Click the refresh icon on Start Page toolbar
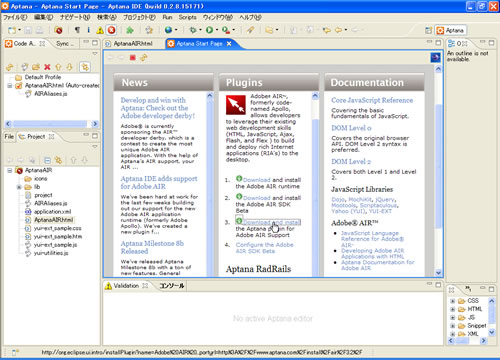The image size is (500, 360). point(144,58)
